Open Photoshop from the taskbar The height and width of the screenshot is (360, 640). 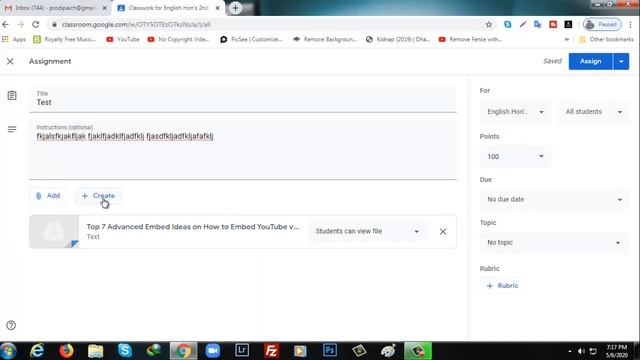tap(329, 351)
